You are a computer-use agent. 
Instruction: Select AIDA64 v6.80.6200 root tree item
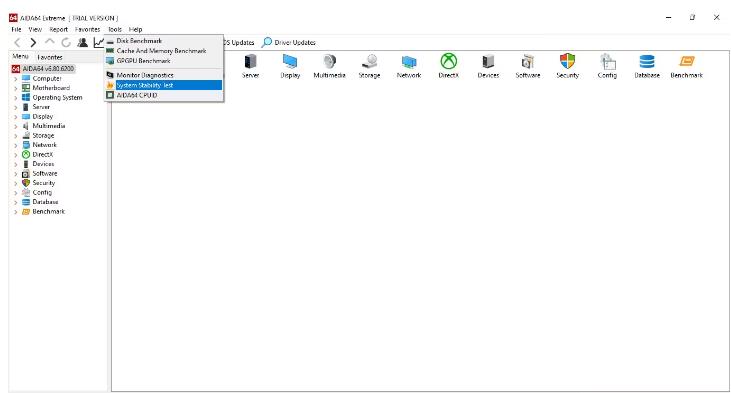[48, 69]
